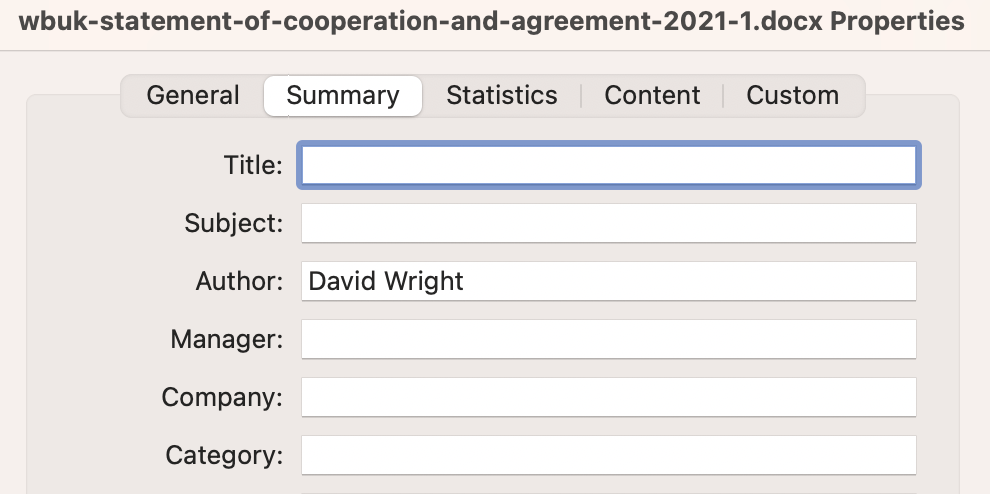Image resolution: width=990 pixels, height=494 pixels.
Task: Click the "Manager:" label text
Action: tap(227, 339)
